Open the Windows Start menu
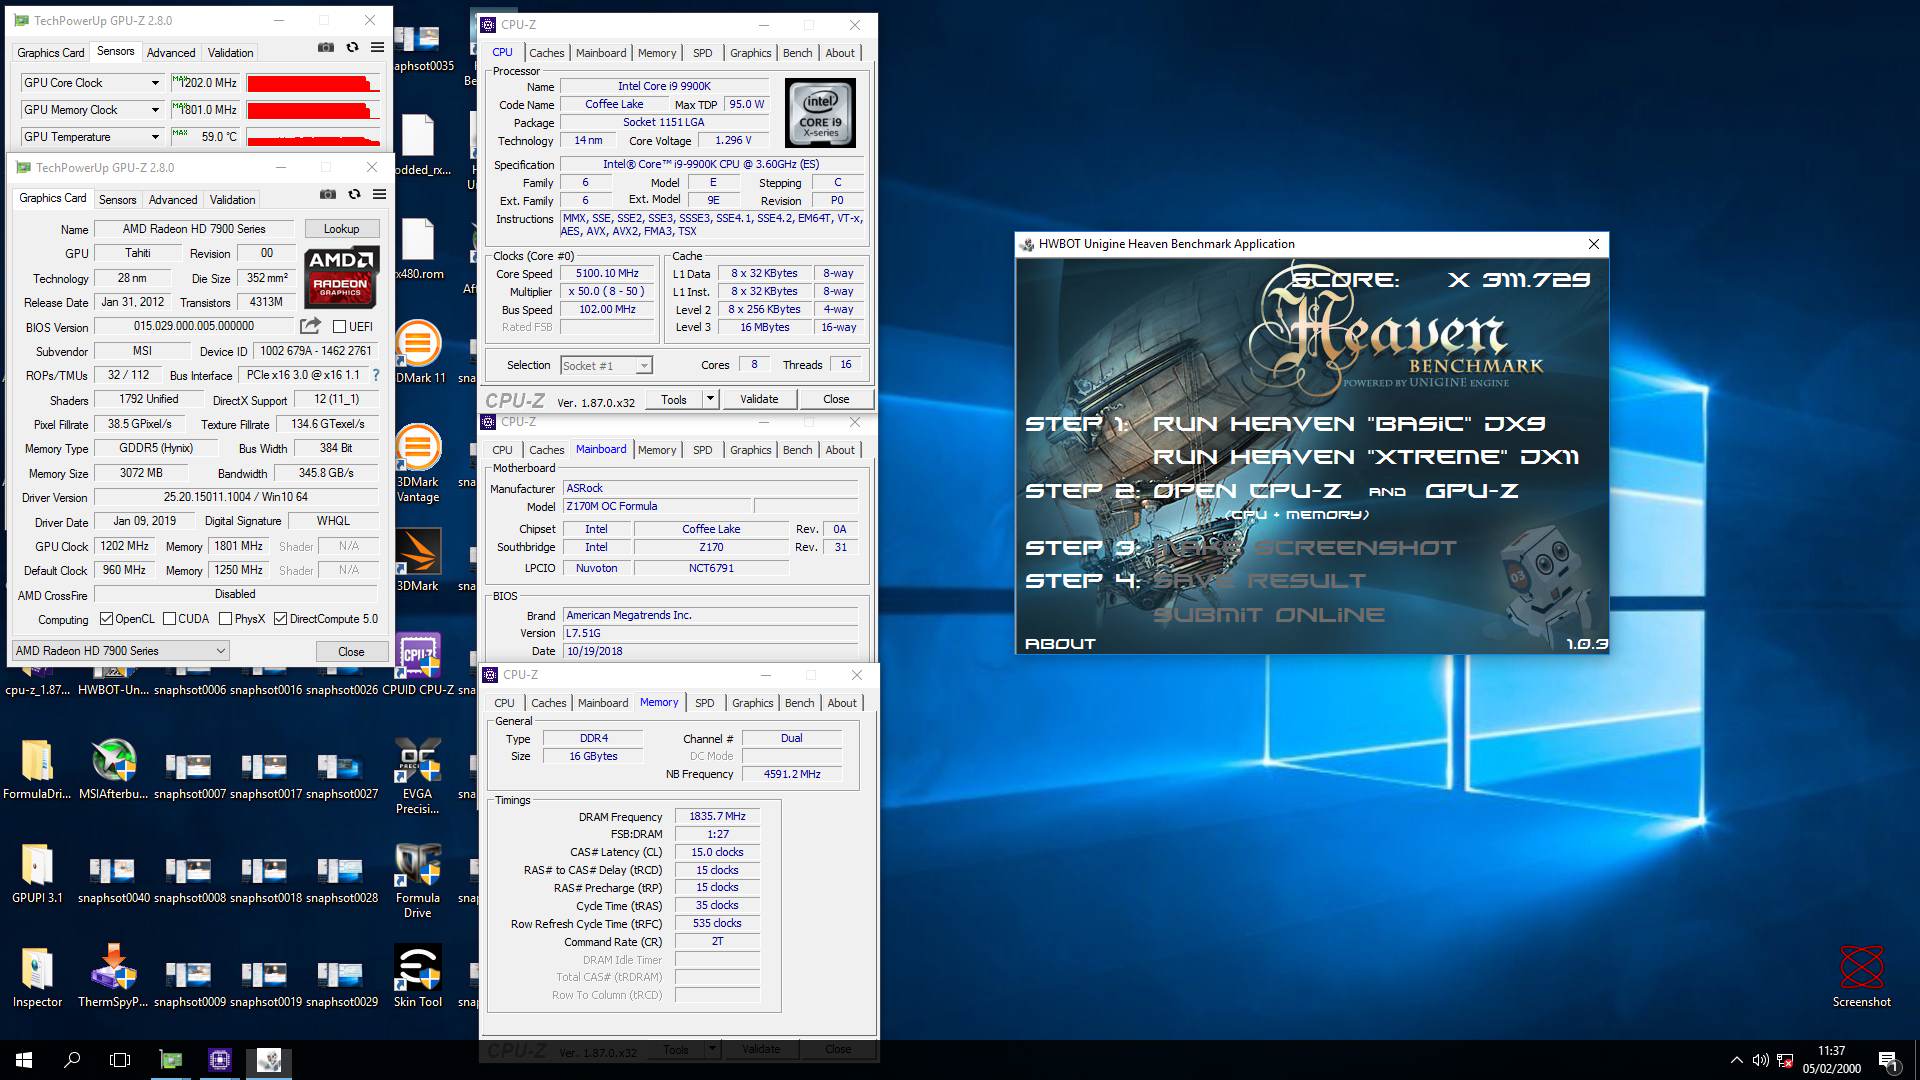 click(24, 1060)
